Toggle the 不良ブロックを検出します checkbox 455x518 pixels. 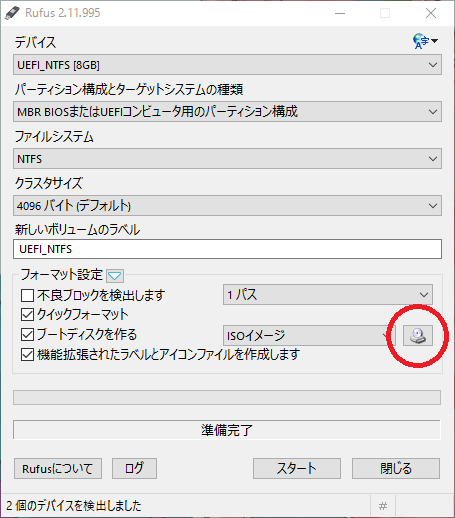pos(27,295)
